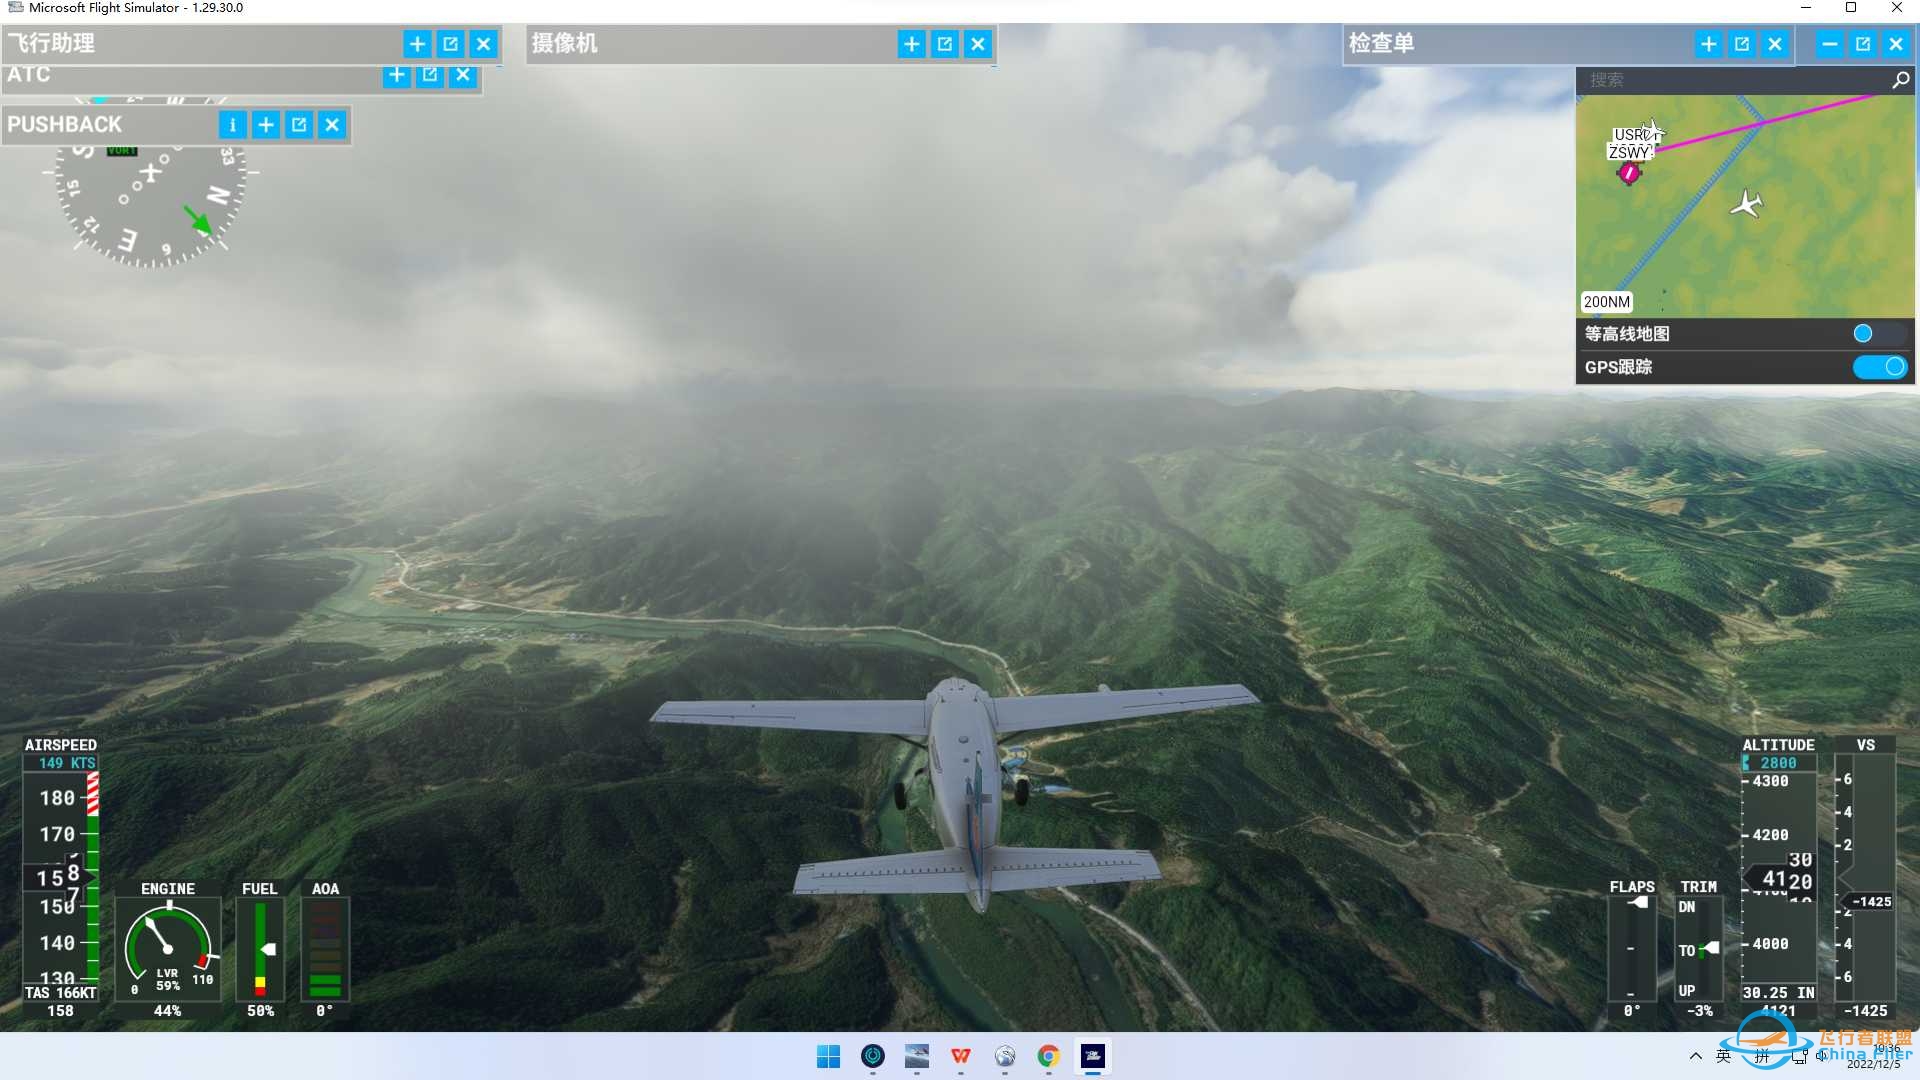Toggle the 拼 pinyin input mode
This screenshot has width=1920, height=1080.
(1762, 1056)
